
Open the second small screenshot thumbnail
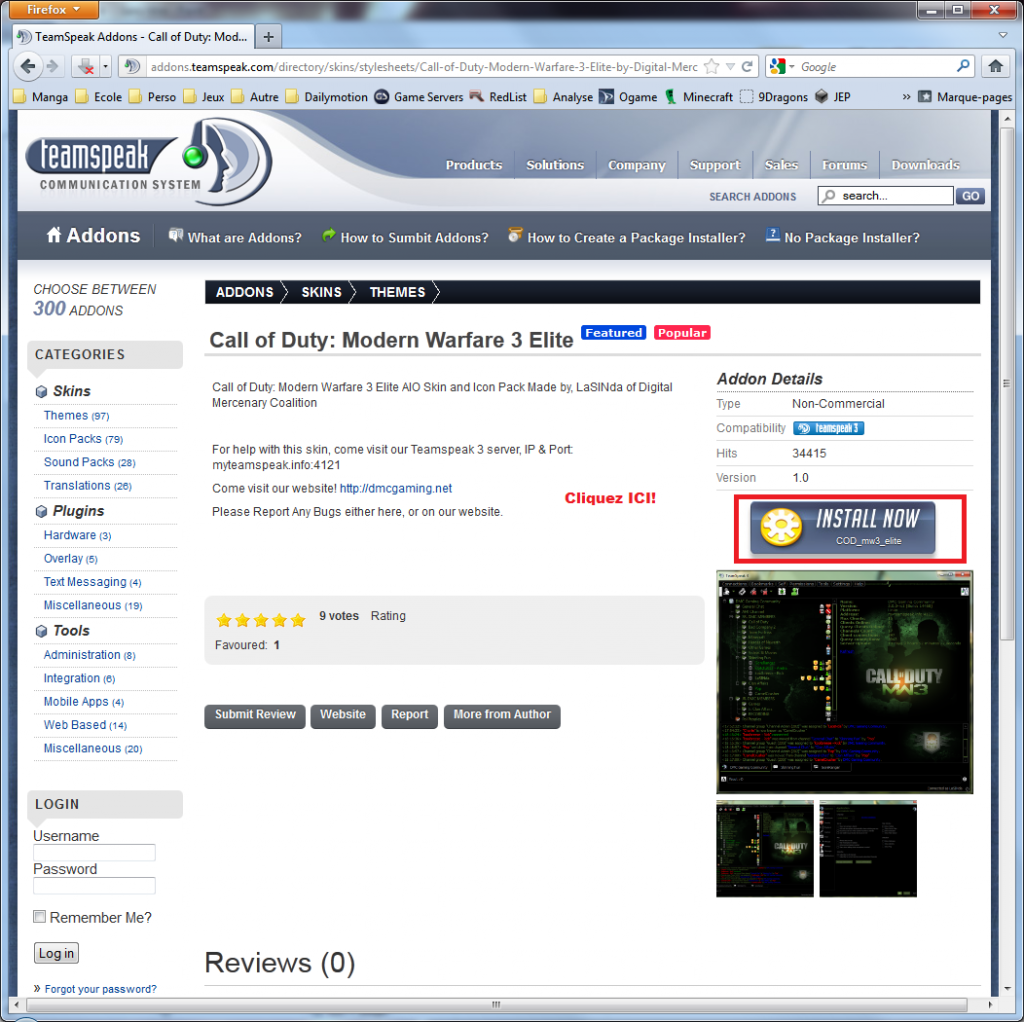[868, 849]
